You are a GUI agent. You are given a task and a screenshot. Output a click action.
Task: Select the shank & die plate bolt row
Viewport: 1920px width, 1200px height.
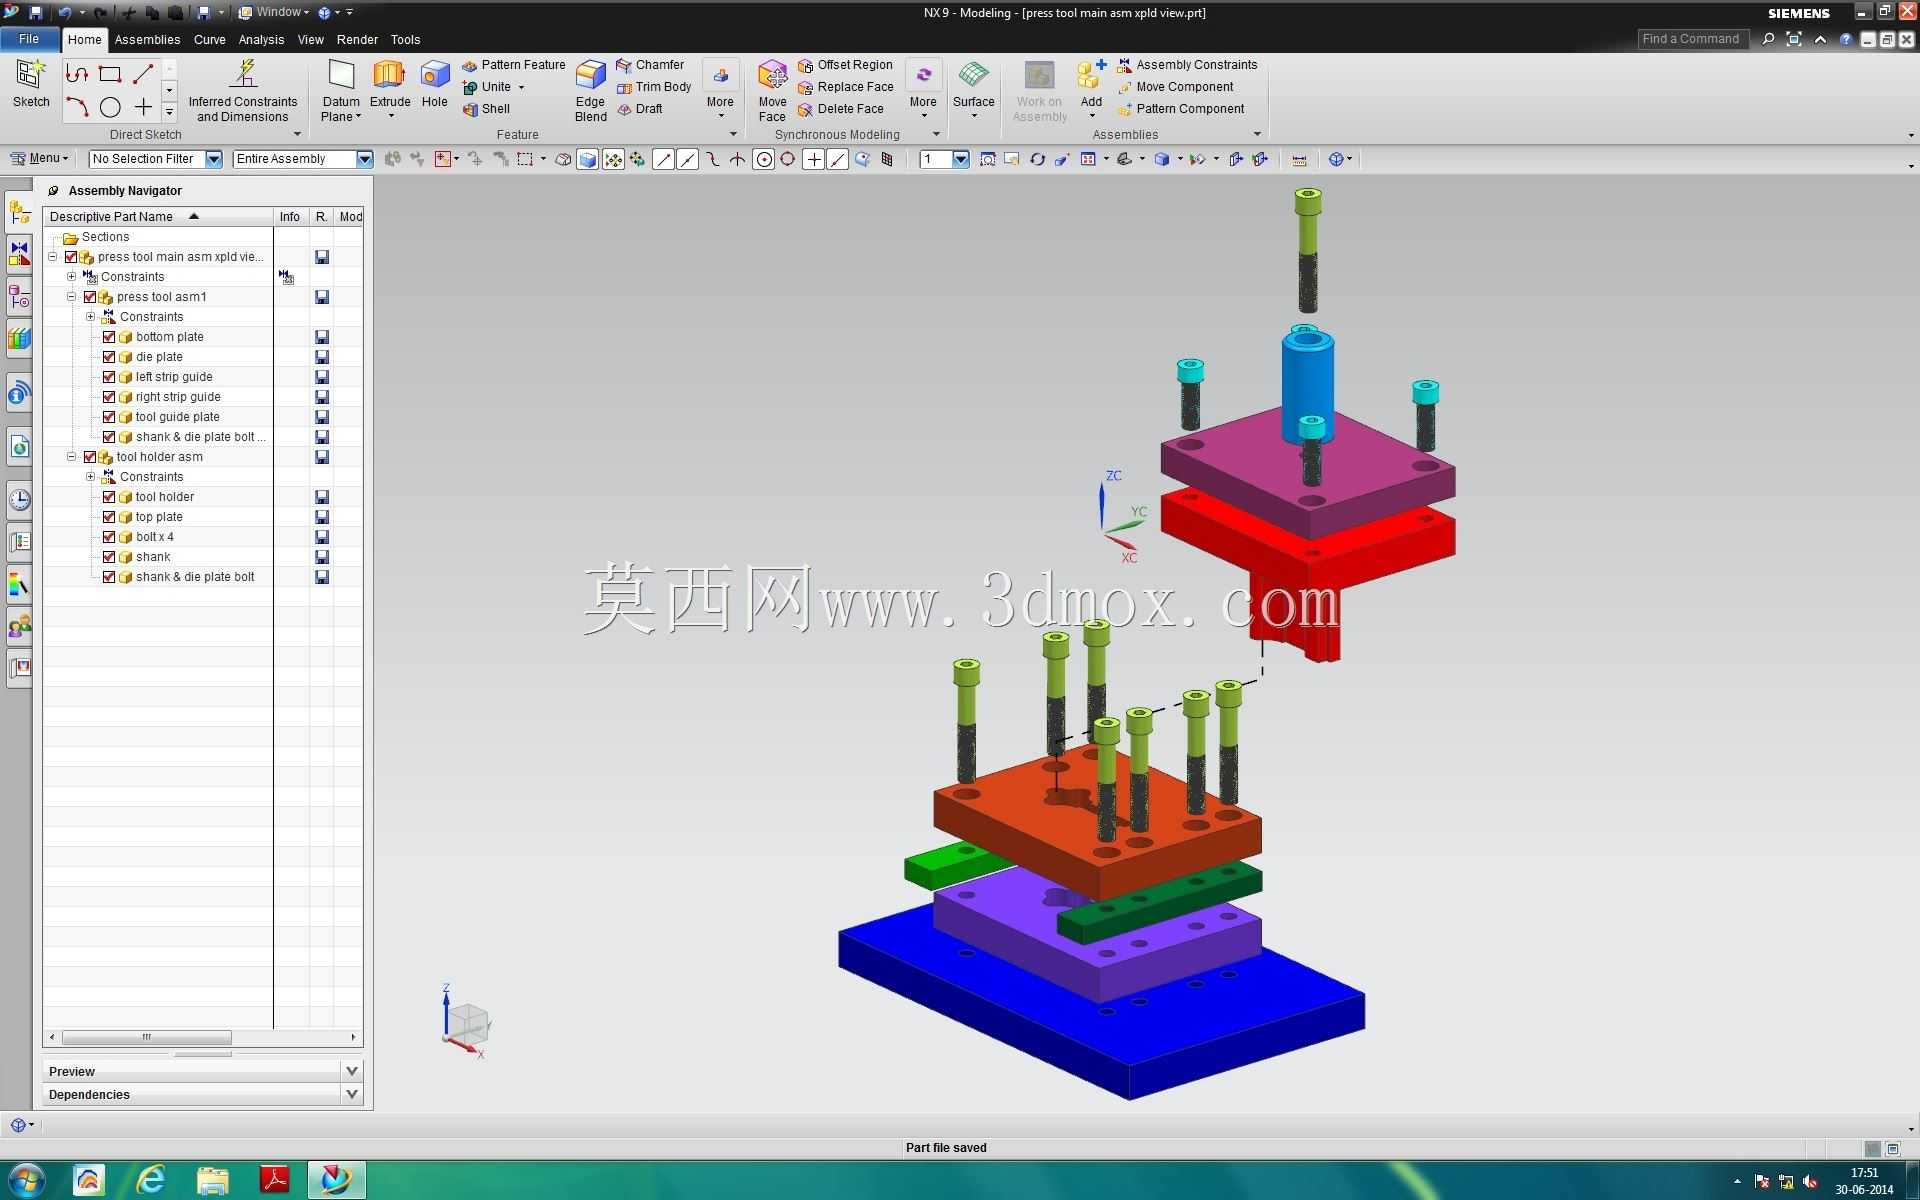click(x=195, y=577)
